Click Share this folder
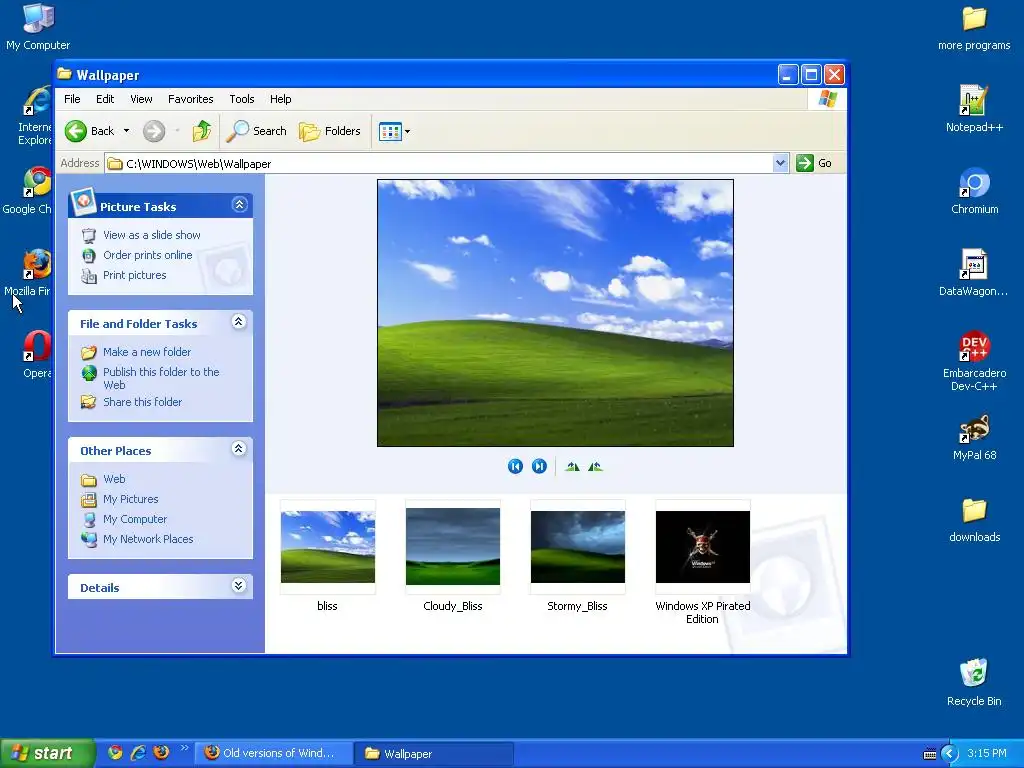 click(x=142, y=402)
